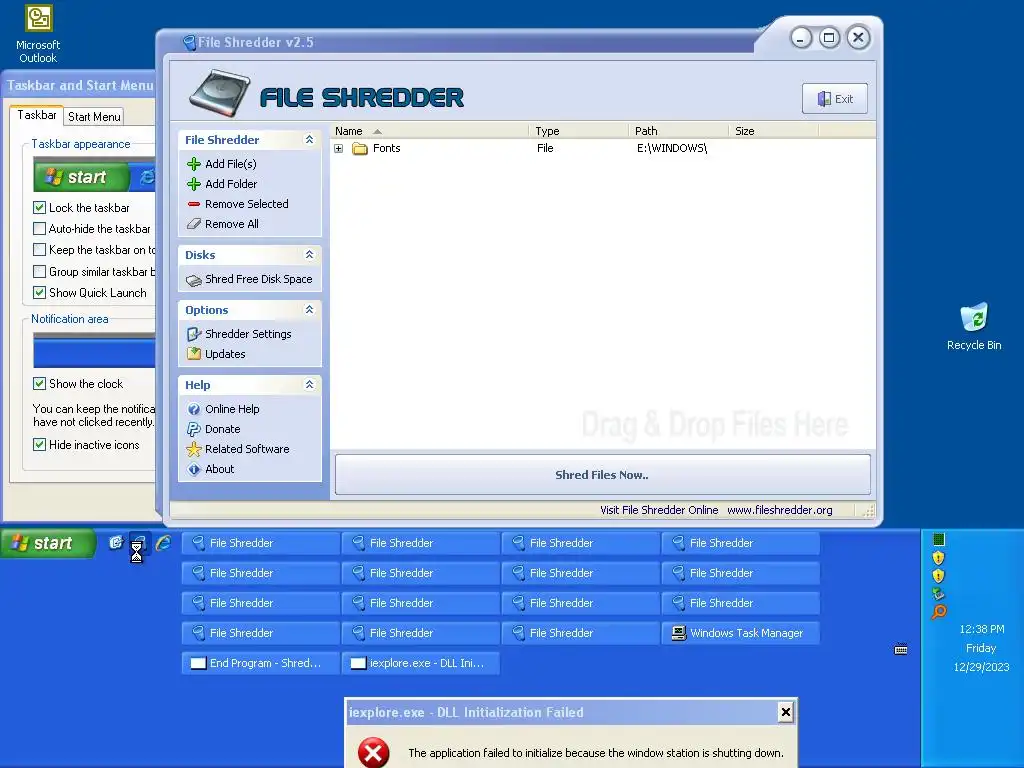This screenshot has width=1024, height=768.
Task: Enable Group similar taskbar buttons checkbox
Action: [39, 272]
